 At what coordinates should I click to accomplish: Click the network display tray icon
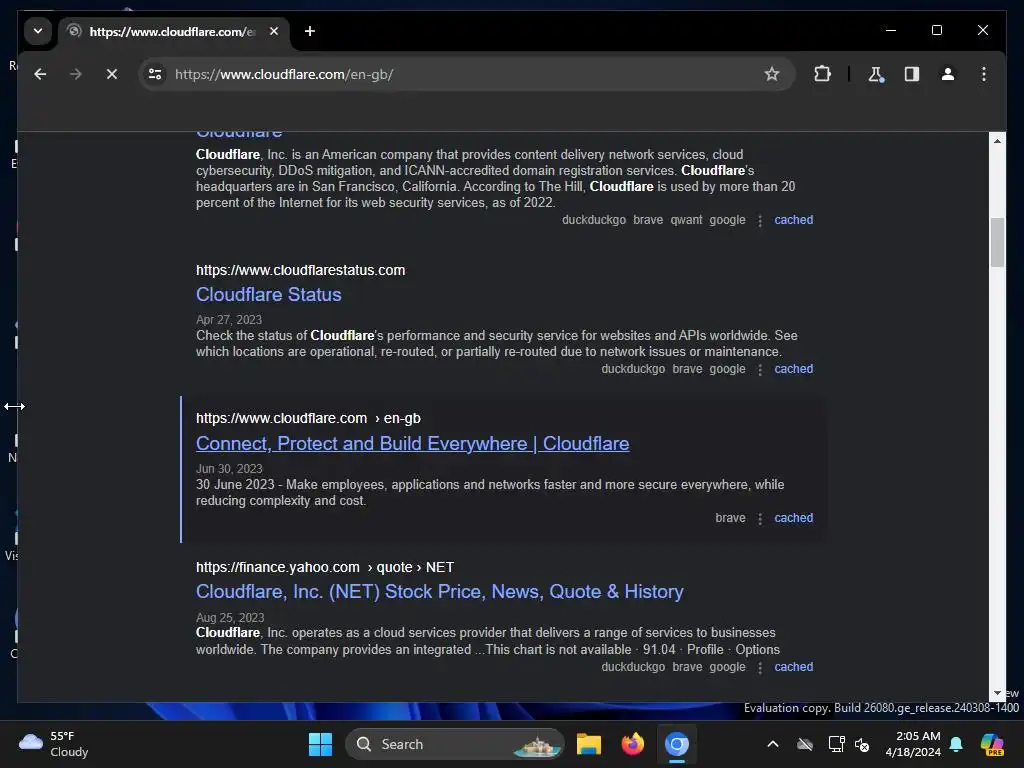tap(836, 744)
